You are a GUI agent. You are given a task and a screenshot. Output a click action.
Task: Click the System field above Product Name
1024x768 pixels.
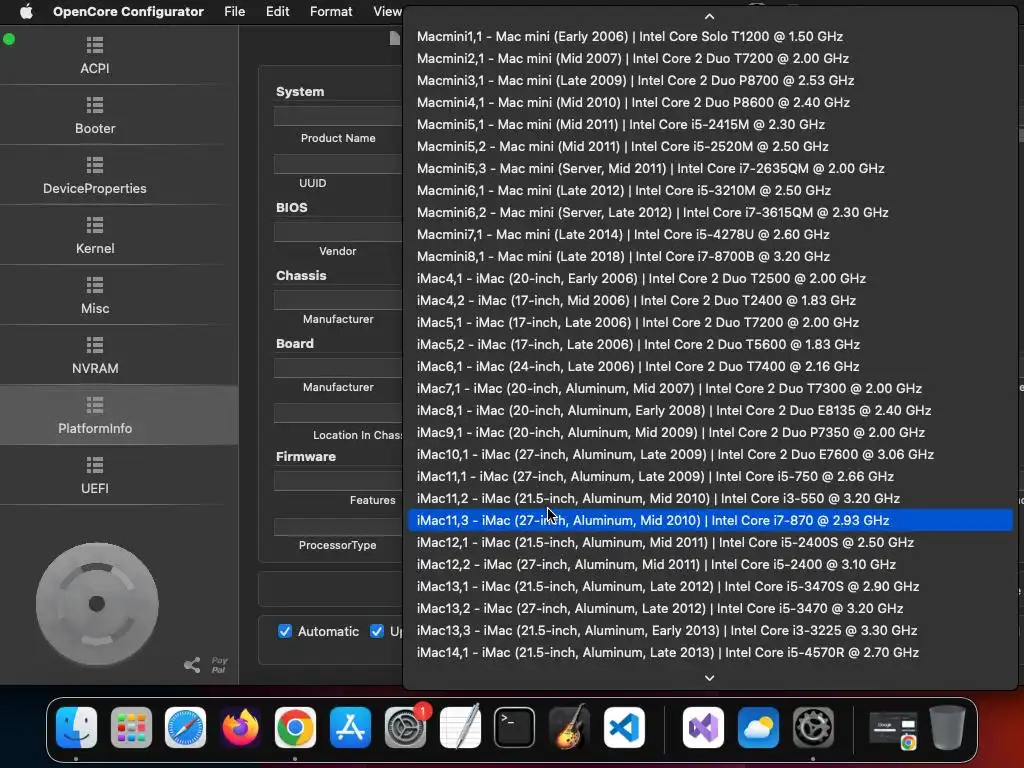point(338,116)
